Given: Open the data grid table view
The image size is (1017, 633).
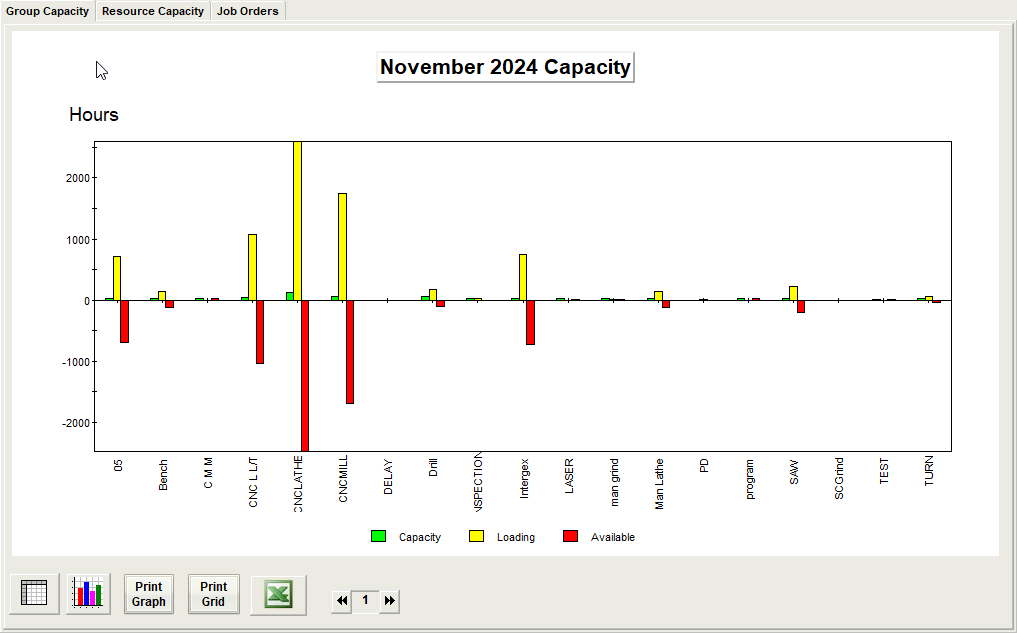Looking at the screenshot, I should point(34,594).
